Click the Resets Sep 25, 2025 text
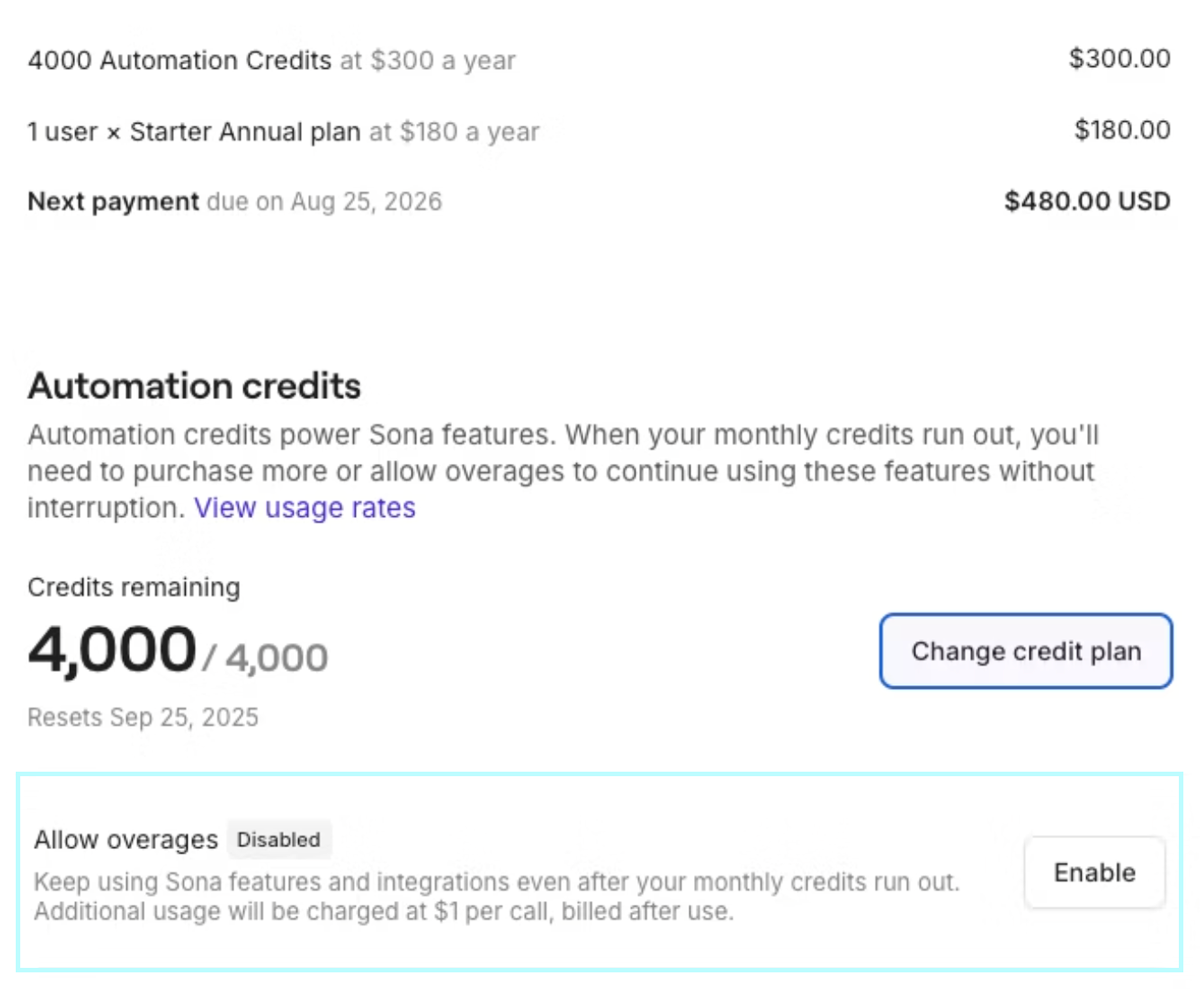This screenshot has height=989, width=1200. click(142, 717)
